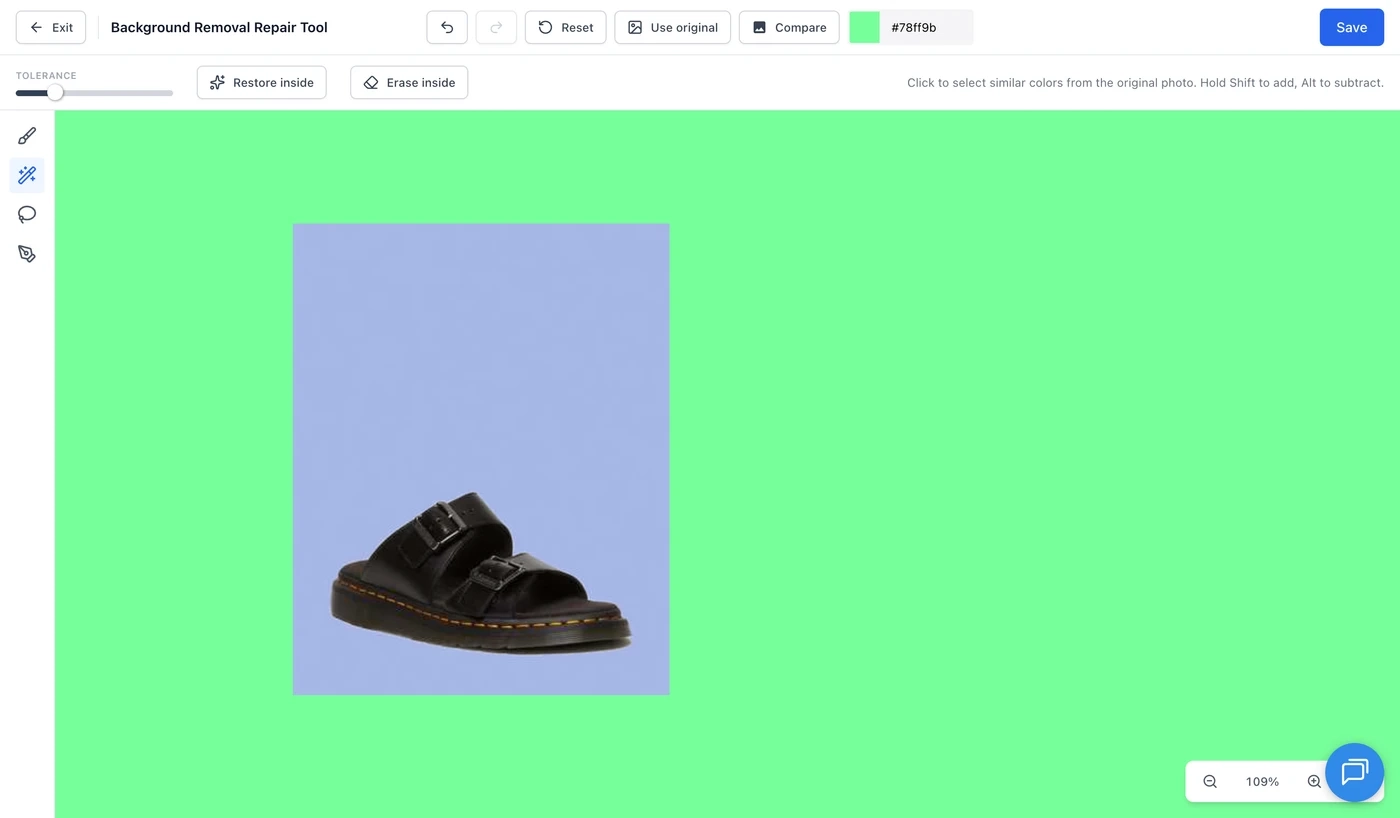Zoom in with the plus magnifier
The image size is (1400, 818).
pyautogui.click(x=1314, y=781)
